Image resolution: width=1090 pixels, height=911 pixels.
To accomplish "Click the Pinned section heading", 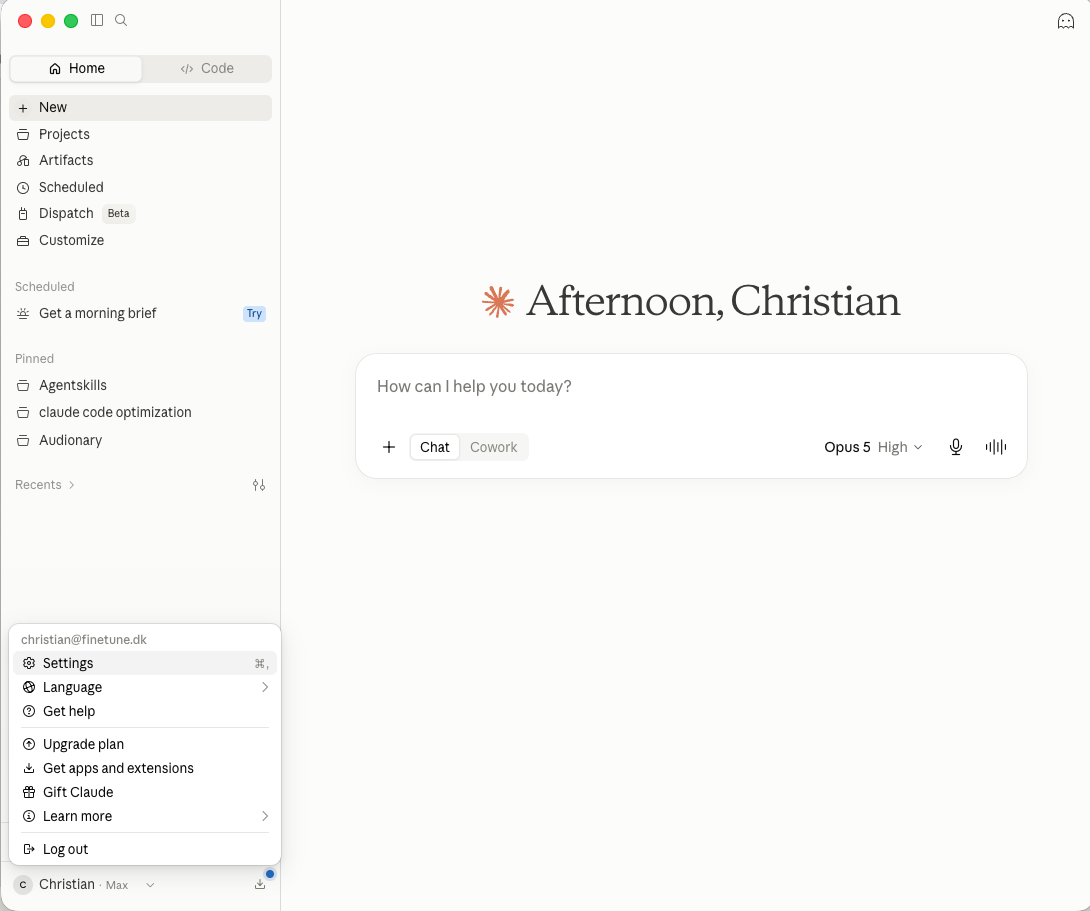I will [34, 359].
